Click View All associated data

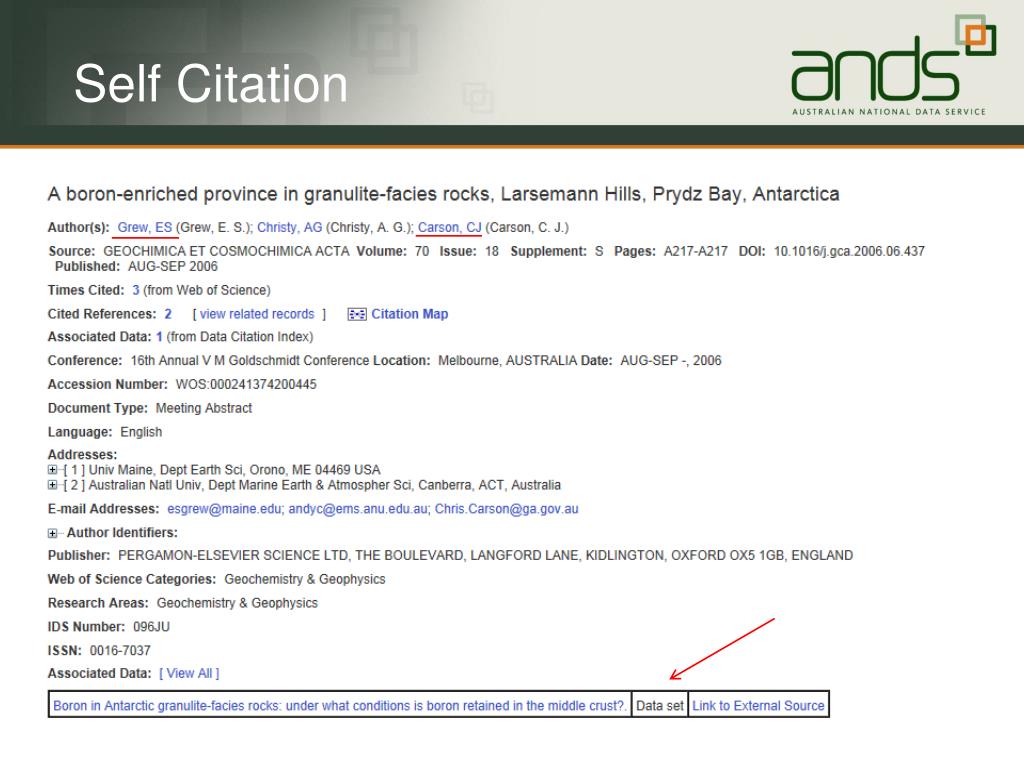[x=189, y=673]
